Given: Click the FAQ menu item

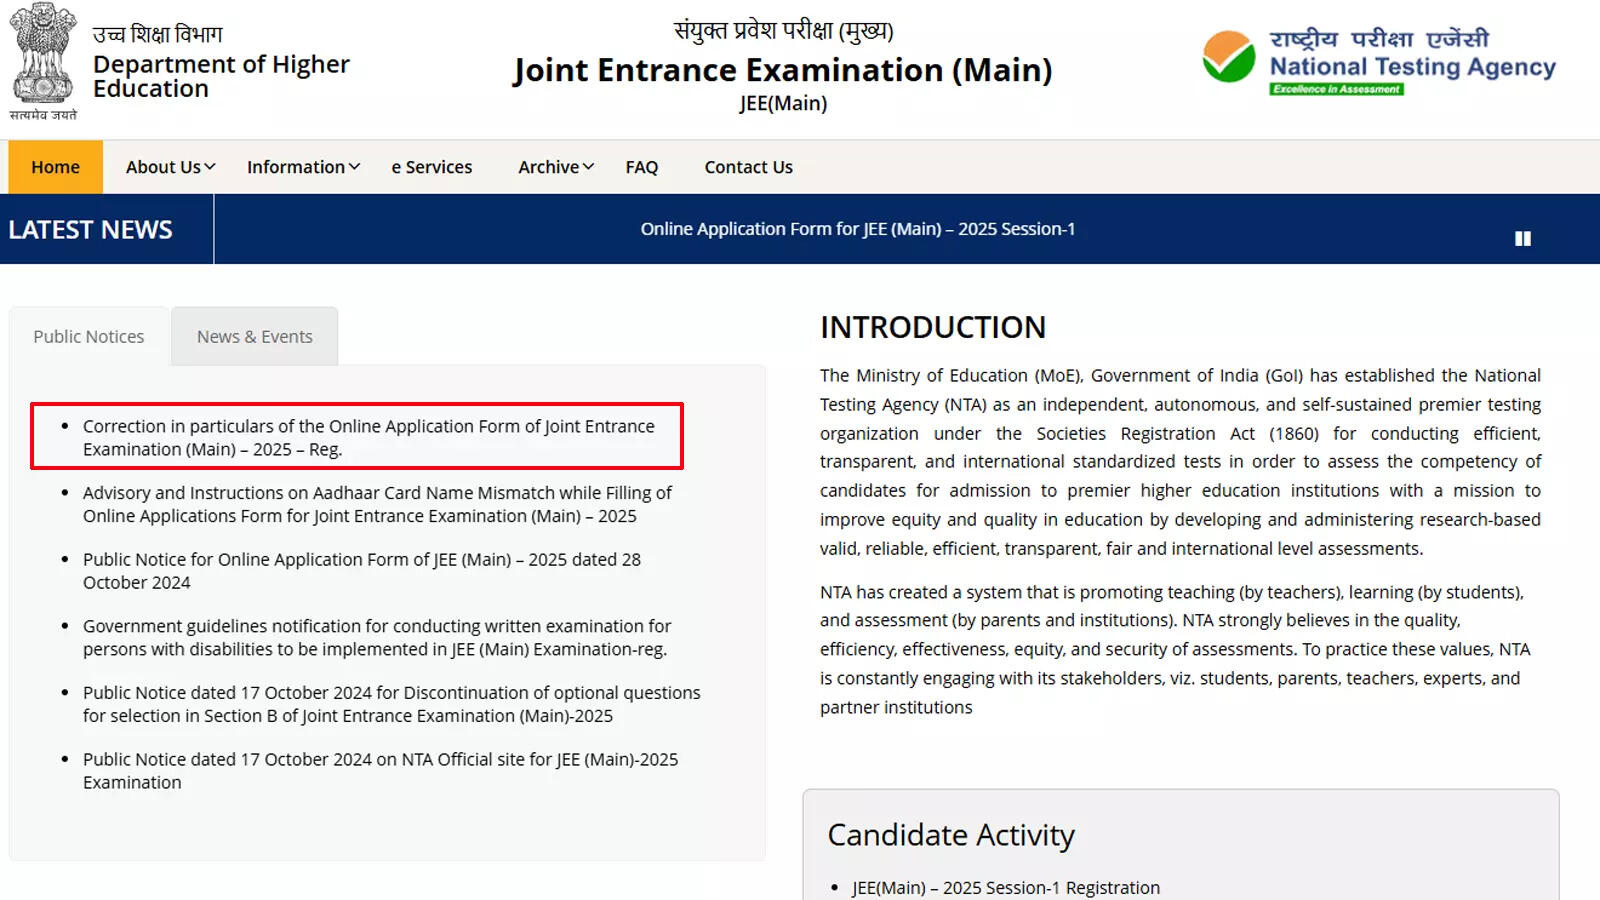Looking at the screenshot, I should (641, 167).
